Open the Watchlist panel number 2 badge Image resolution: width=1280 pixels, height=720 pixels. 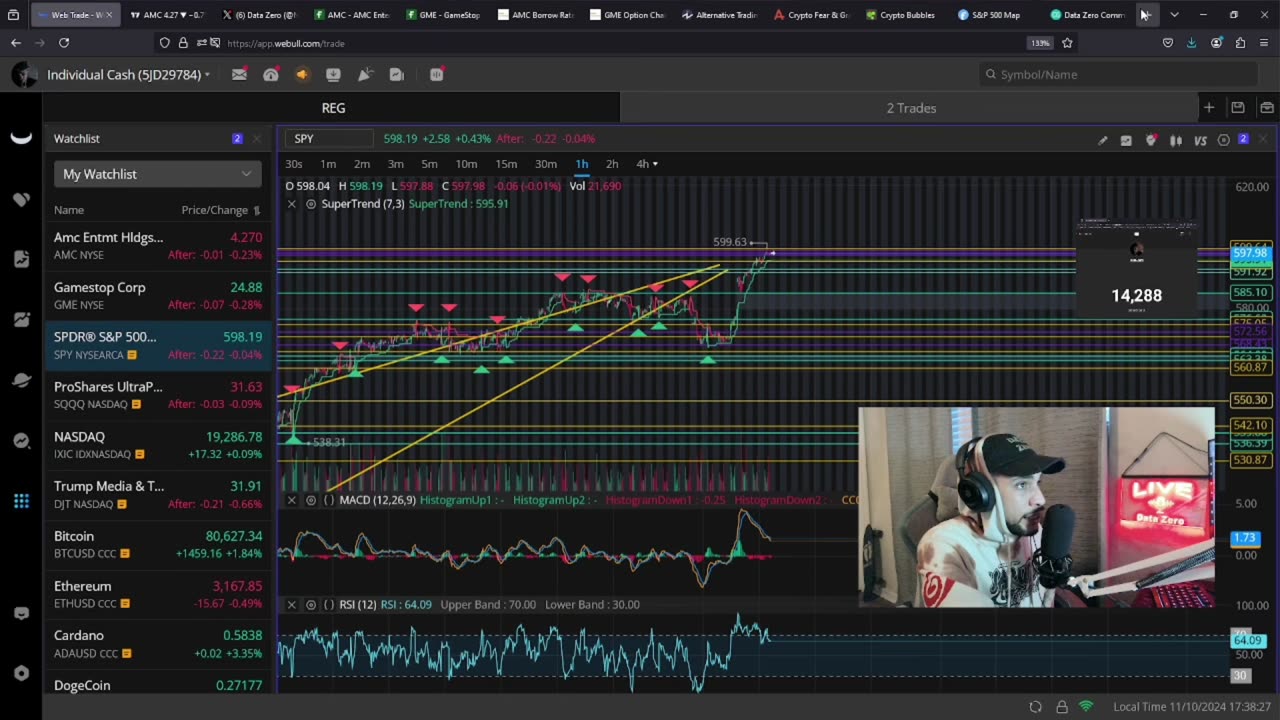237,139
